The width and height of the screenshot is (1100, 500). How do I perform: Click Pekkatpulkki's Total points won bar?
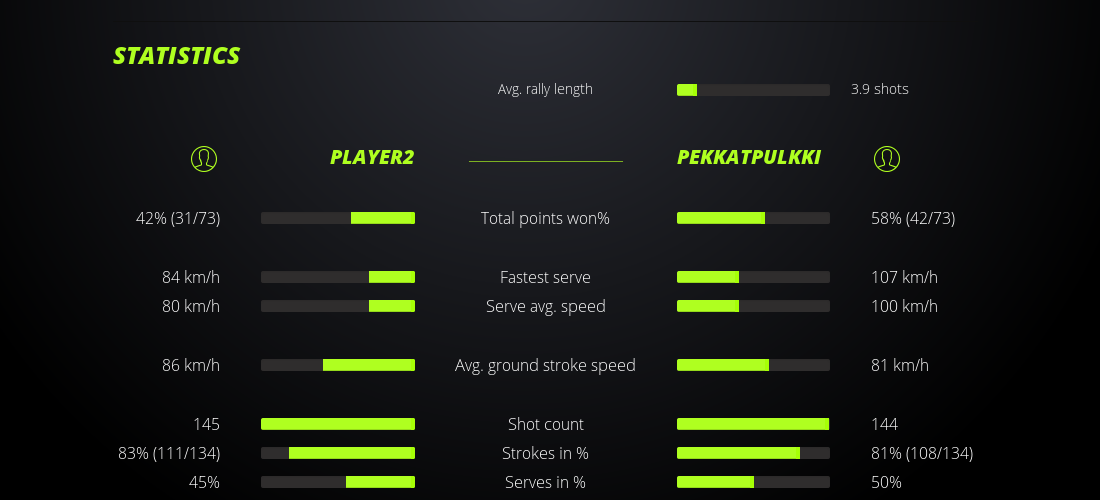point(753,218)
